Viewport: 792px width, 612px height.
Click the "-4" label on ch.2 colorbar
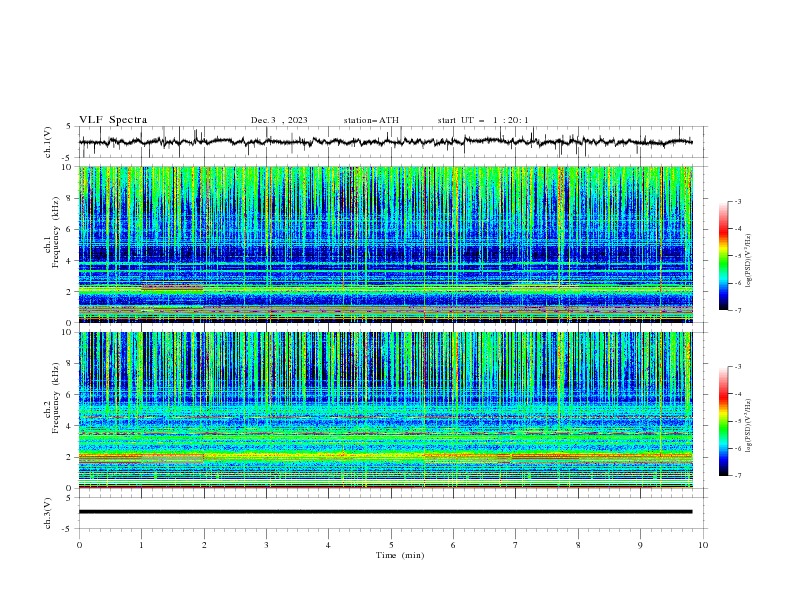click(x=738, y=394)
